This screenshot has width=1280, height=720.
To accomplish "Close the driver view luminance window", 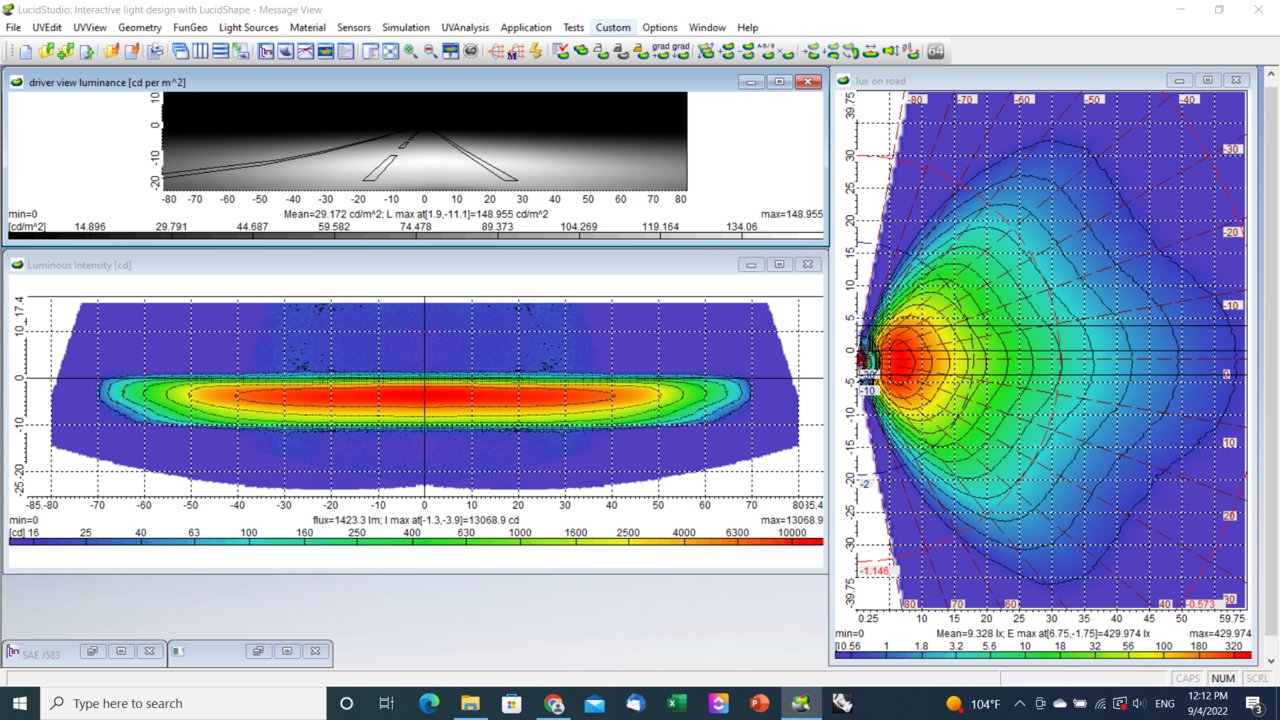I will (x=808, y=82).
